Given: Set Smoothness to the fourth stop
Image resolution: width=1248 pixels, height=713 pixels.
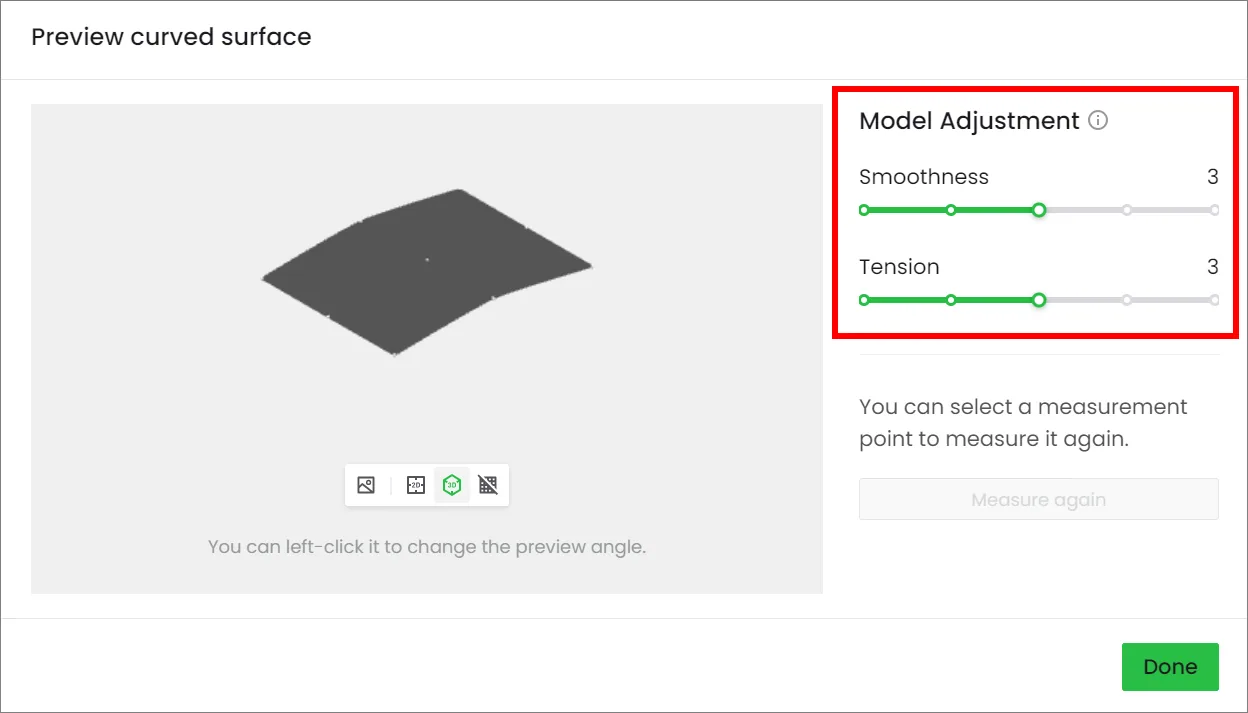Looking at the screenshot, I should 1127,210.
